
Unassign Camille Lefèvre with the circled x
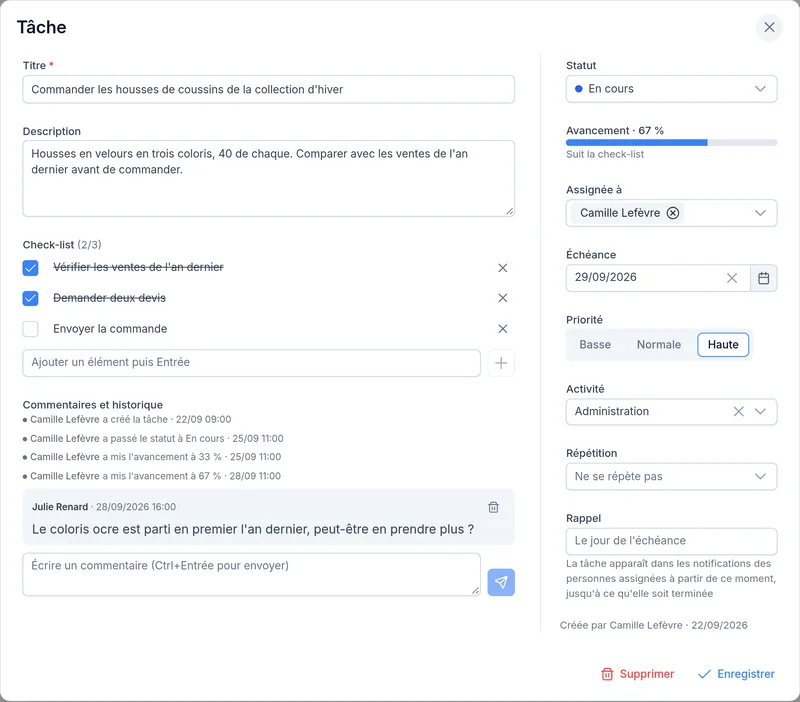(x=673, y=213)
